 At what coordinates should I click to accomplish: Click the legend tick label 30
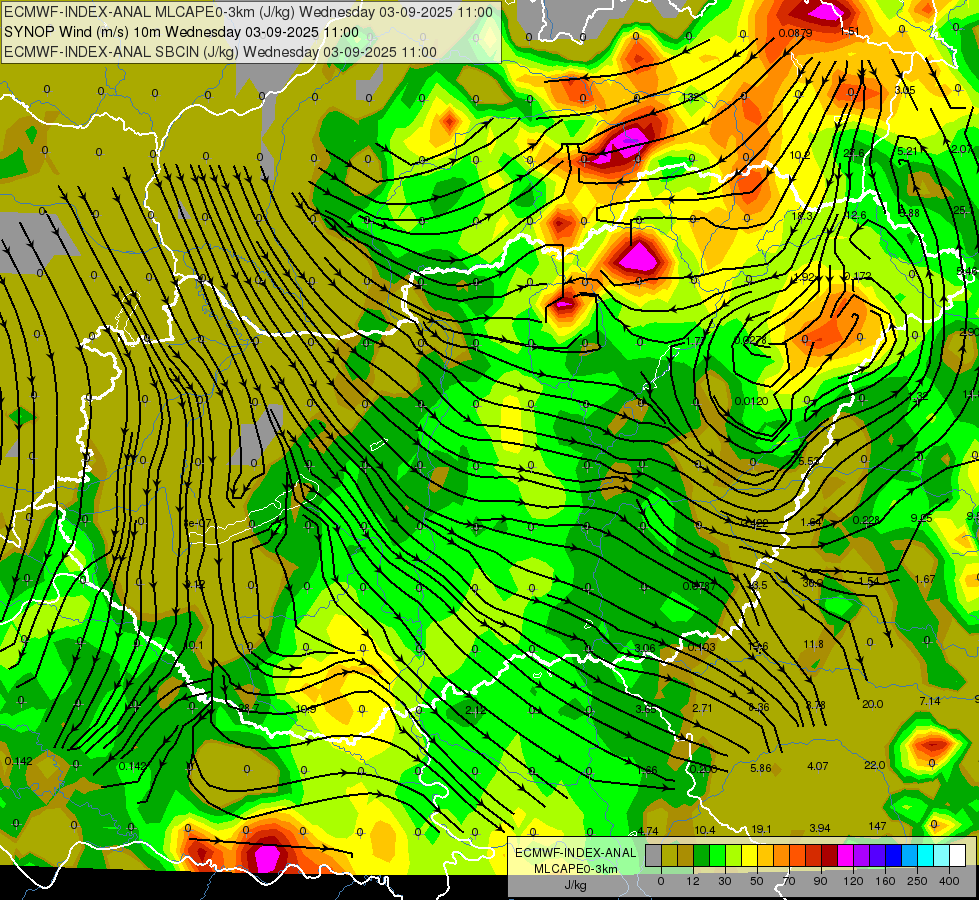pyautogui.click(x=725, y=881)
